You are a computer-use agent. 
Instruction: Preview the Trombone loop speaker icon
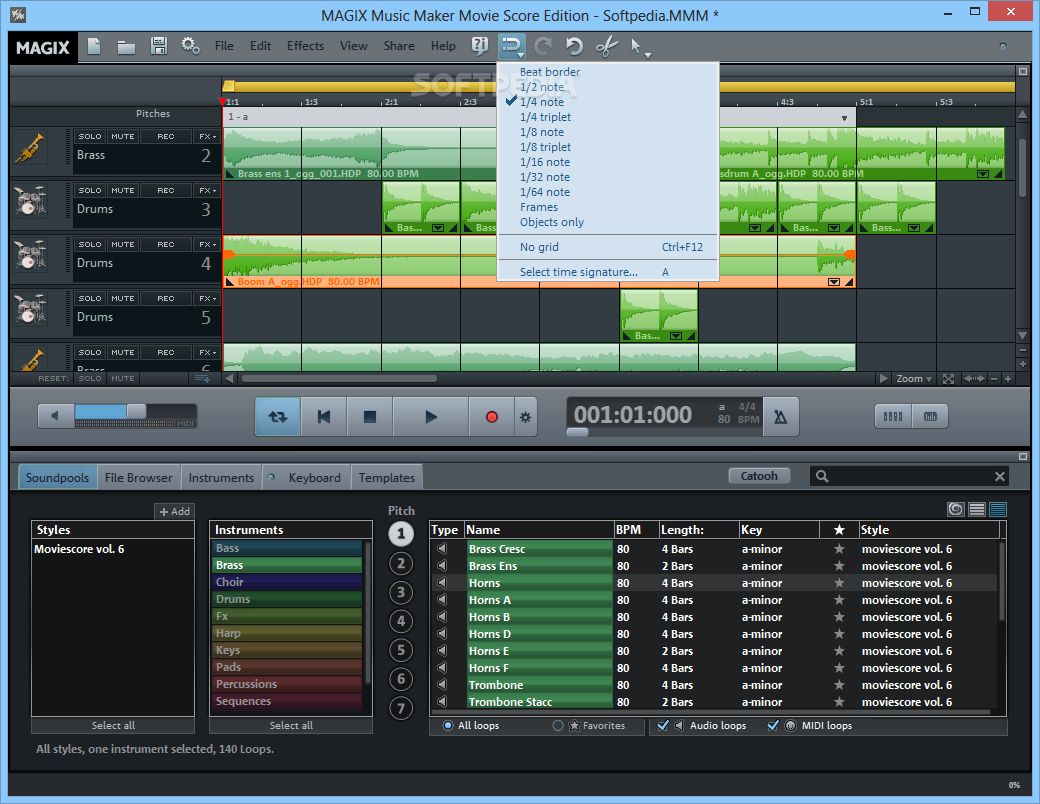pos(442,685)
